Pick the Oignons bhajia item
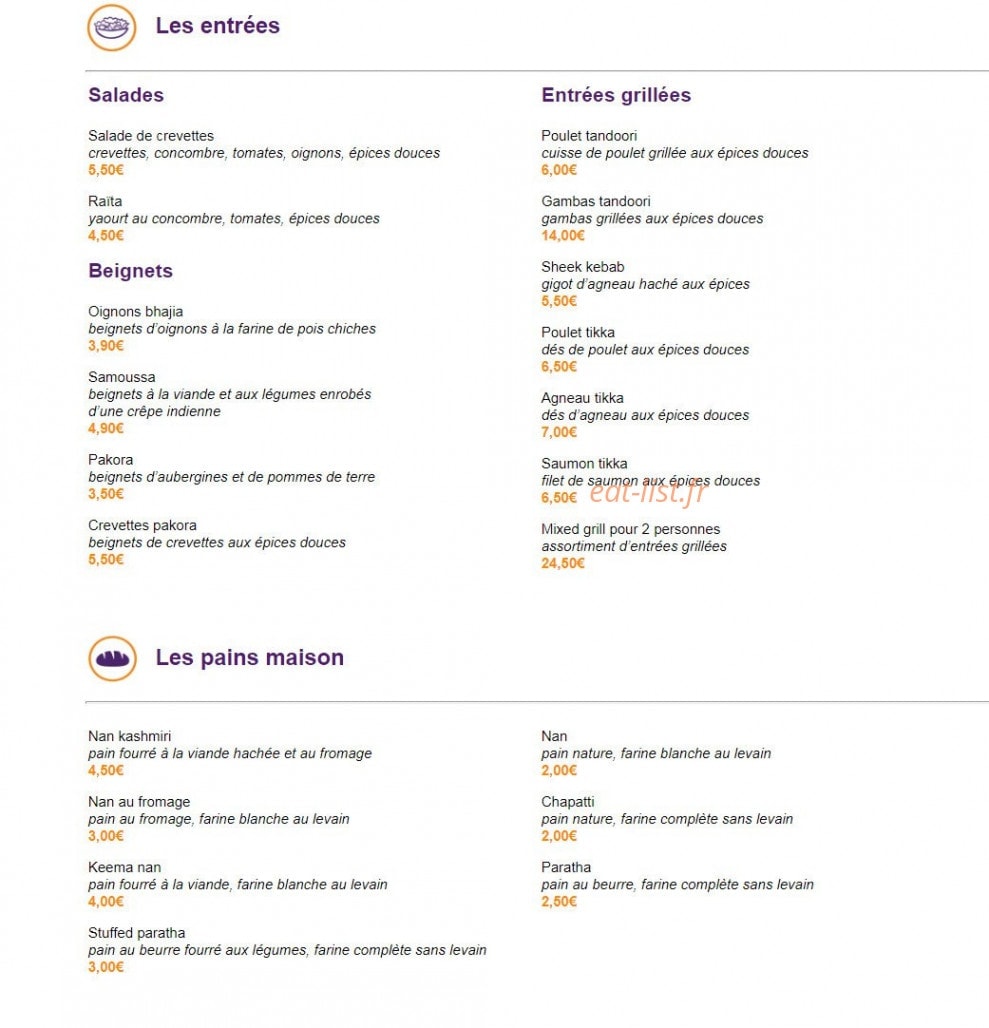The height and width of the screenshot is (1028, 989). point(136,311)
